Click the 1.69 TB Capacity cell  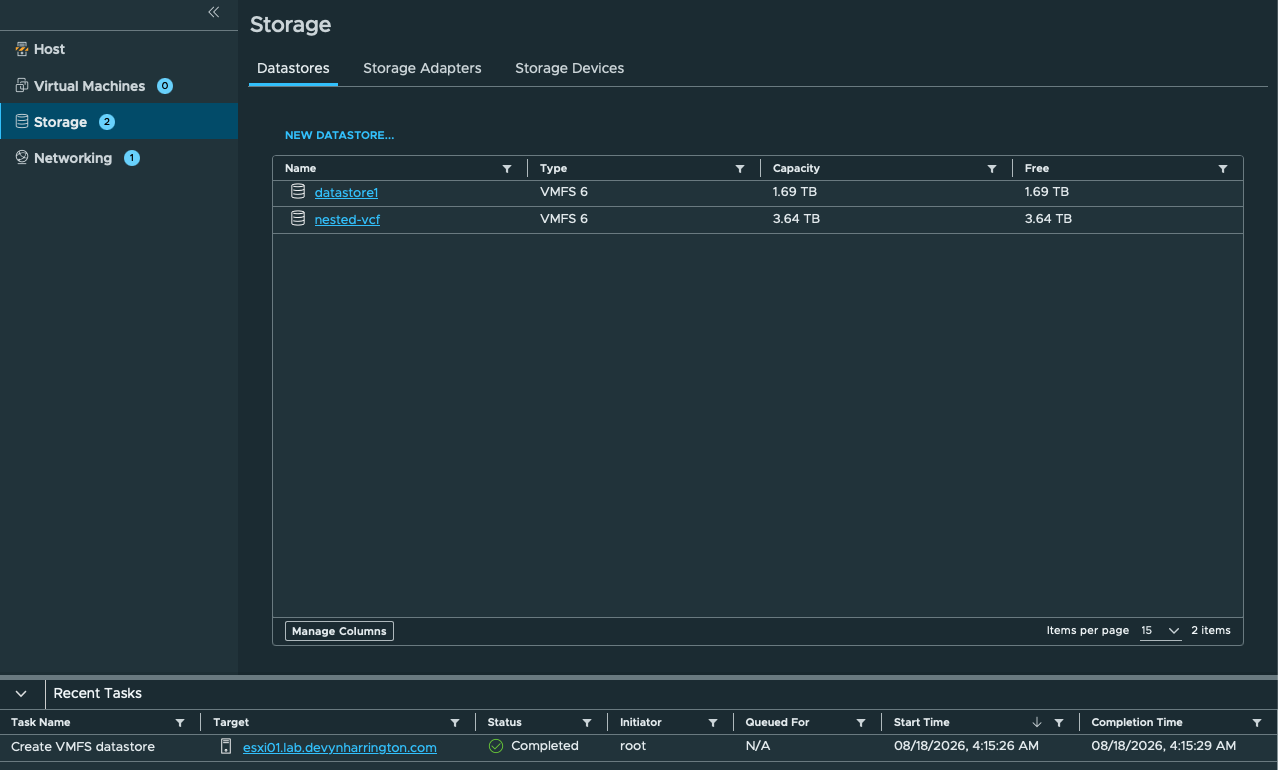(x=796, y=191)
